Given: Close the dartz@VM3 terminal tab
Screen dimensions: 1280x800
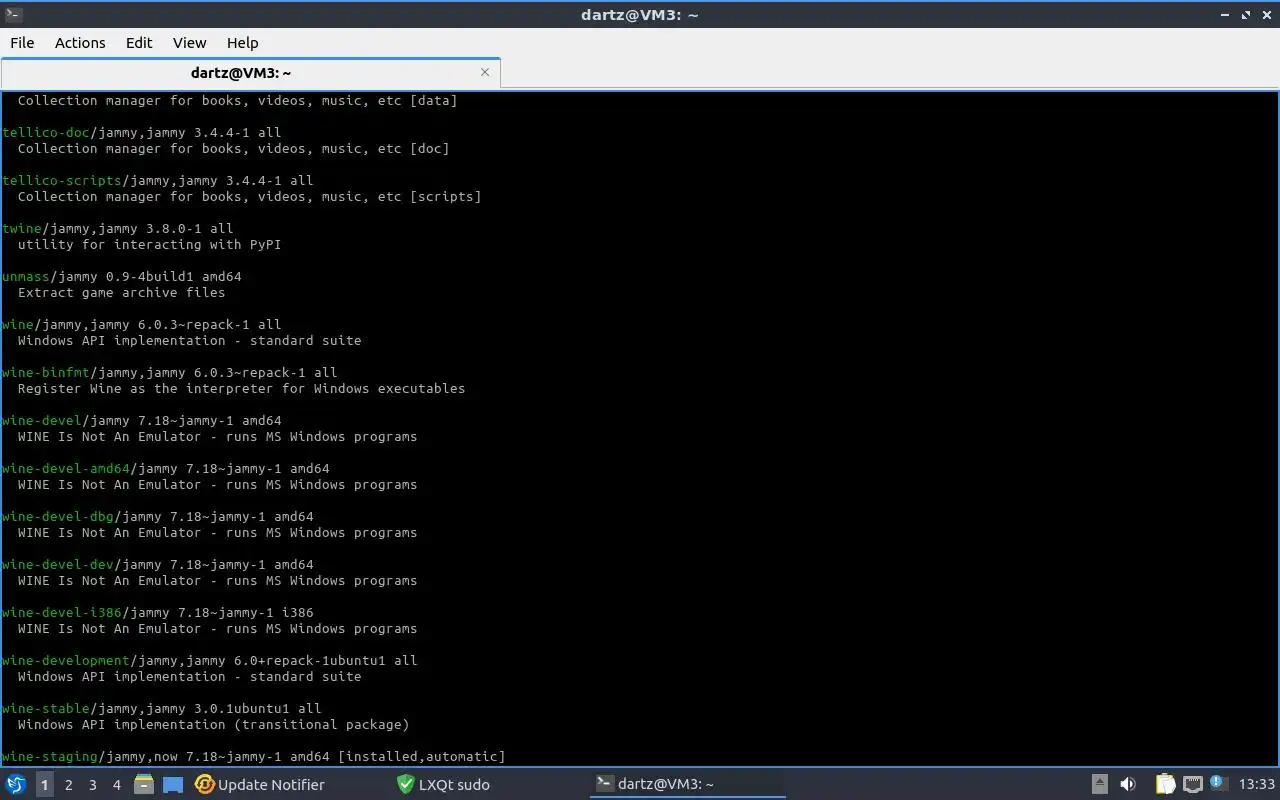Looking at the screenshot, I should point(485,72).
